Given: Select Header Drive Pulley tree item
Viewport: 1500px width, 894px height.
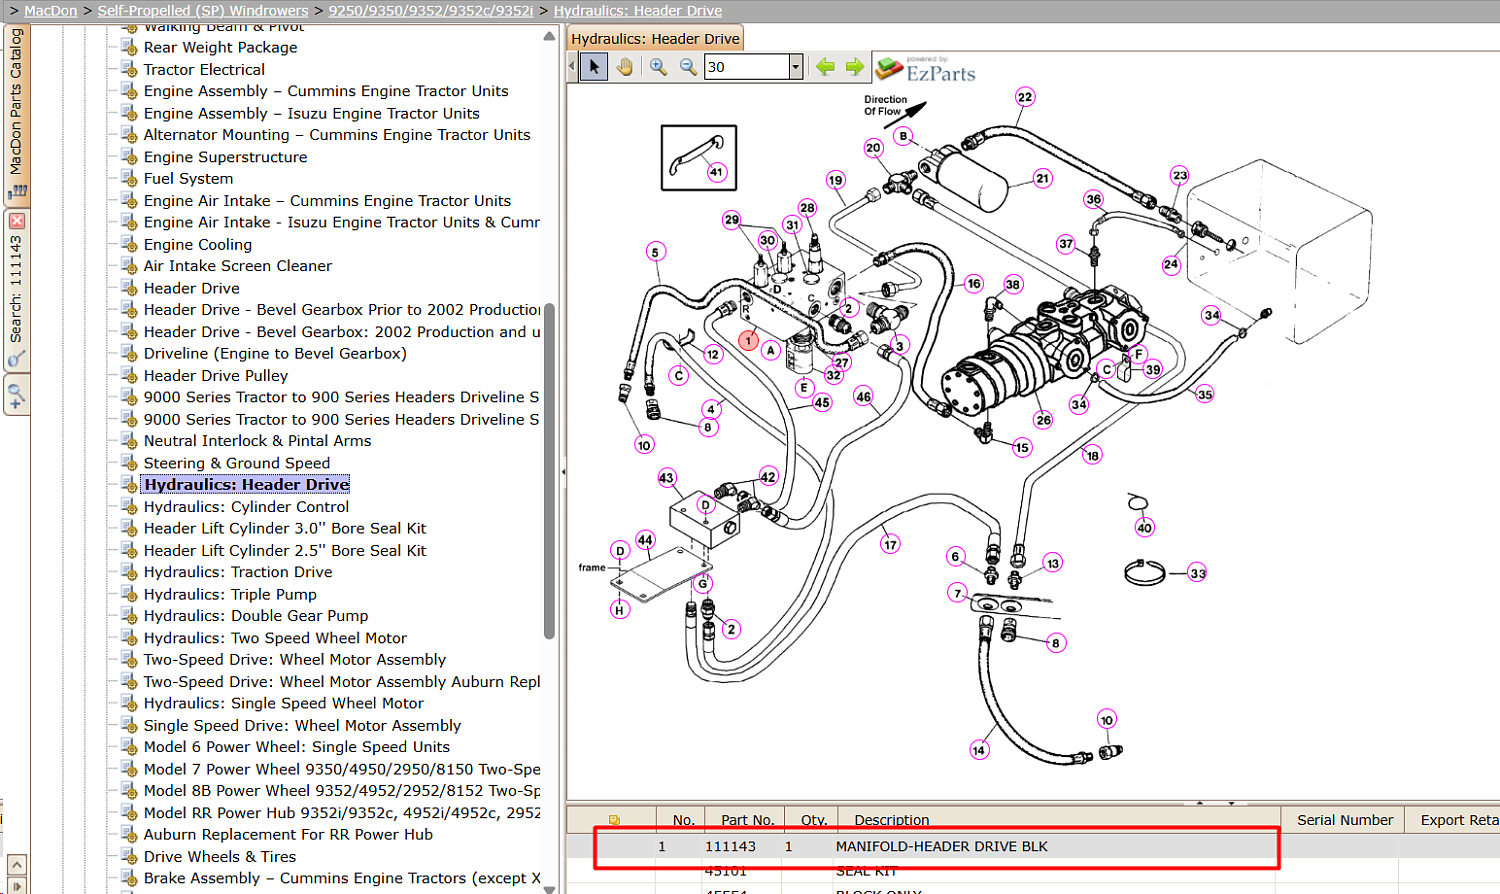Looking at the screenshot, I should [x=216, y=375].
